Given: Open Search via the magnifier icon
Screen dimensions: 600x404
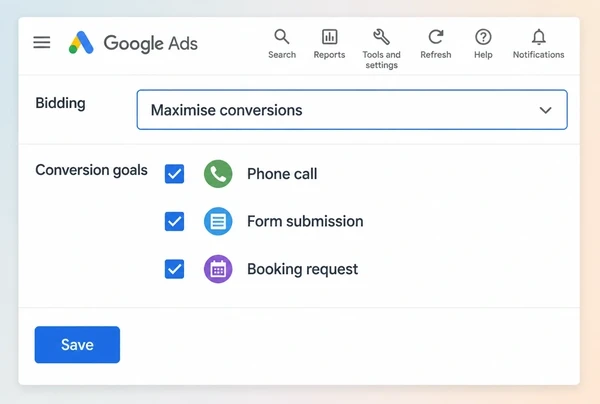Looking at the screenshot, I should 282,37.
